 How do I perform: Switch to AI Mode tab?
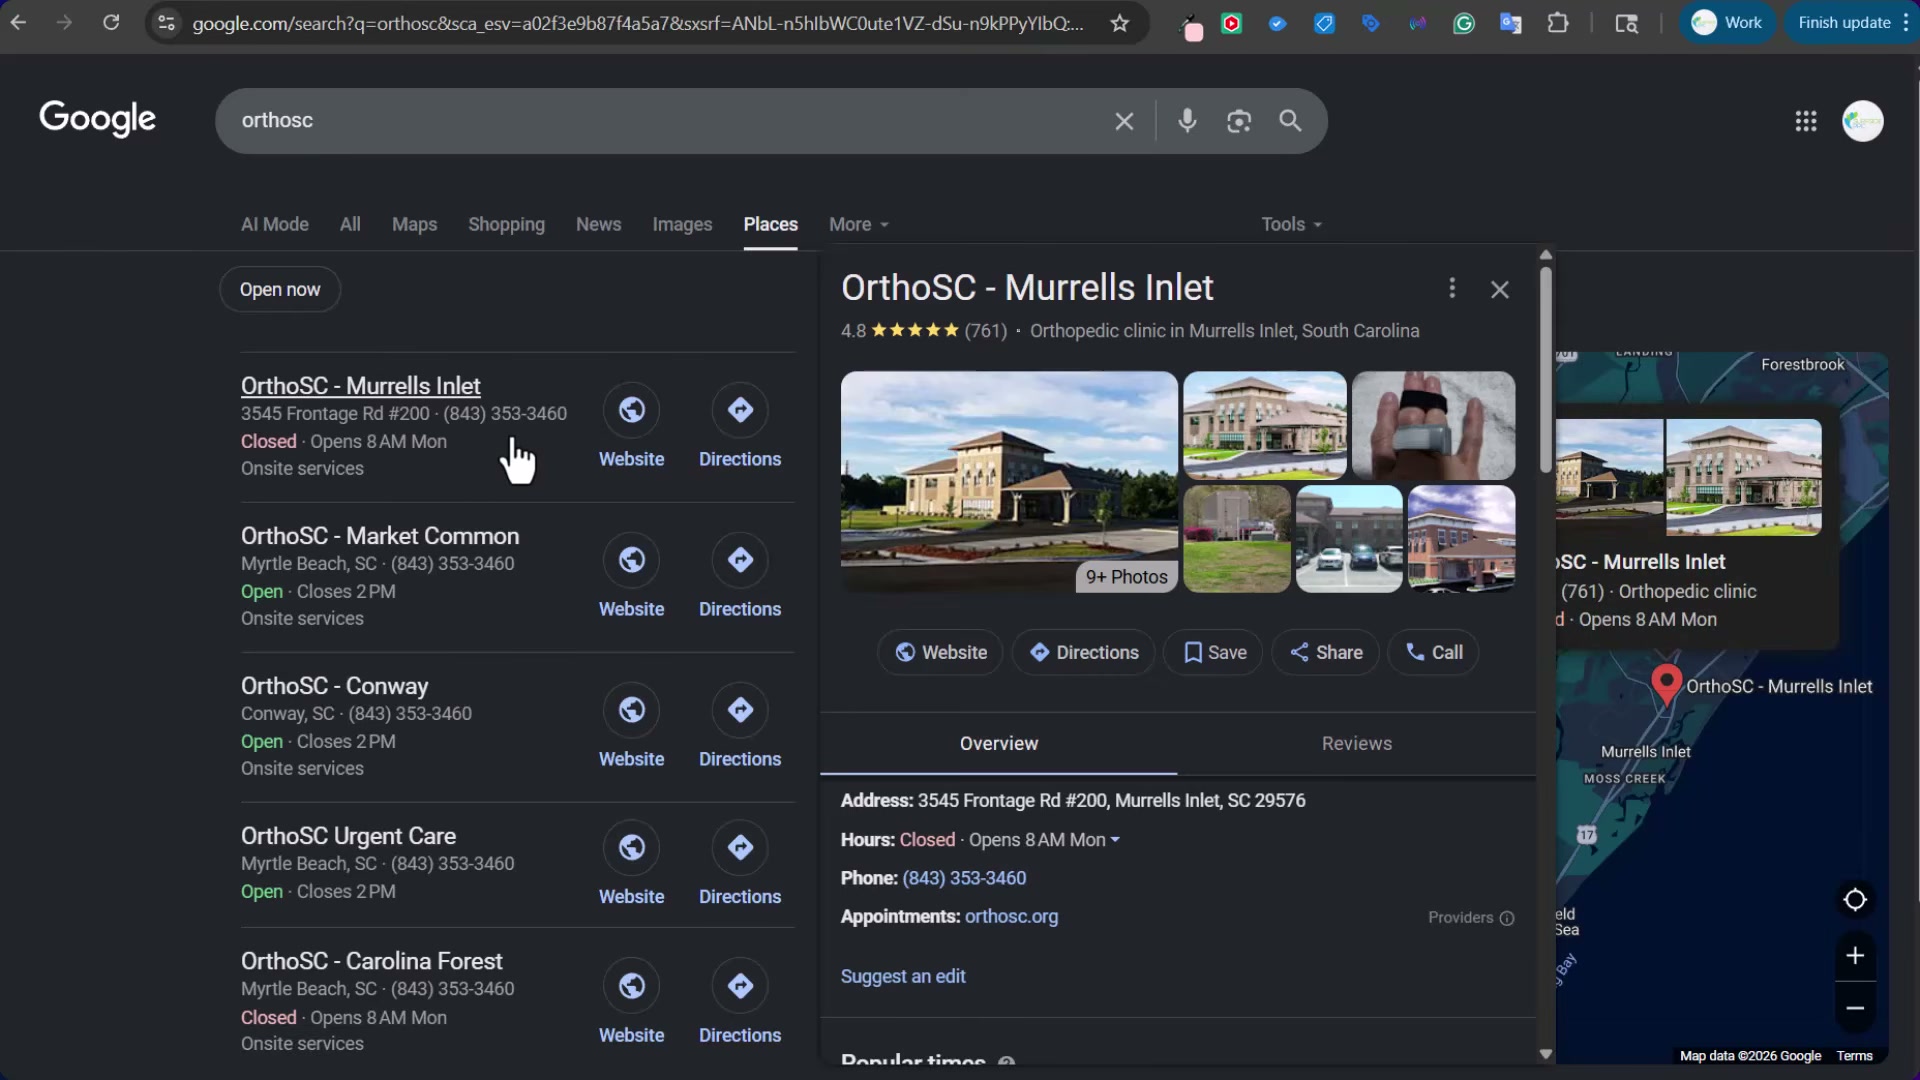click(275, 225)
